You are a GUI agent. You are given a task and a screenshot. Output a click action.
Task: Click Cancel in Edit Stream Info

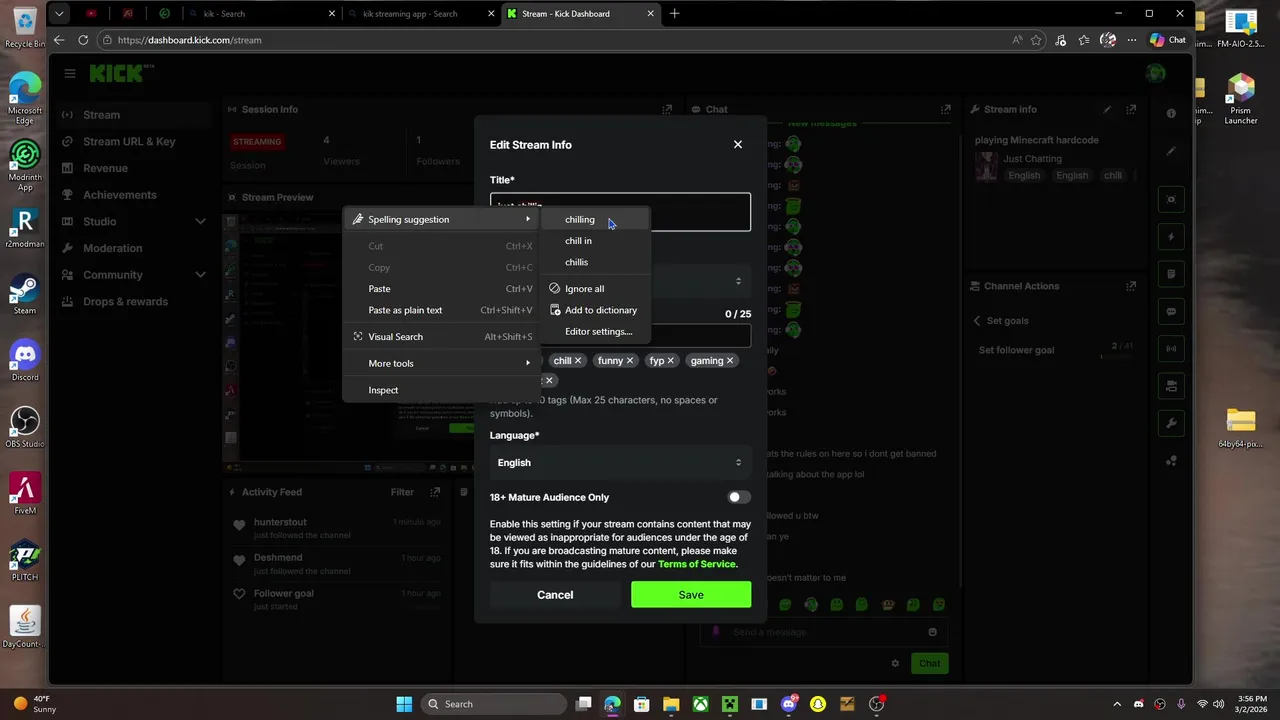pyautogui.click(x=555, y=595)
